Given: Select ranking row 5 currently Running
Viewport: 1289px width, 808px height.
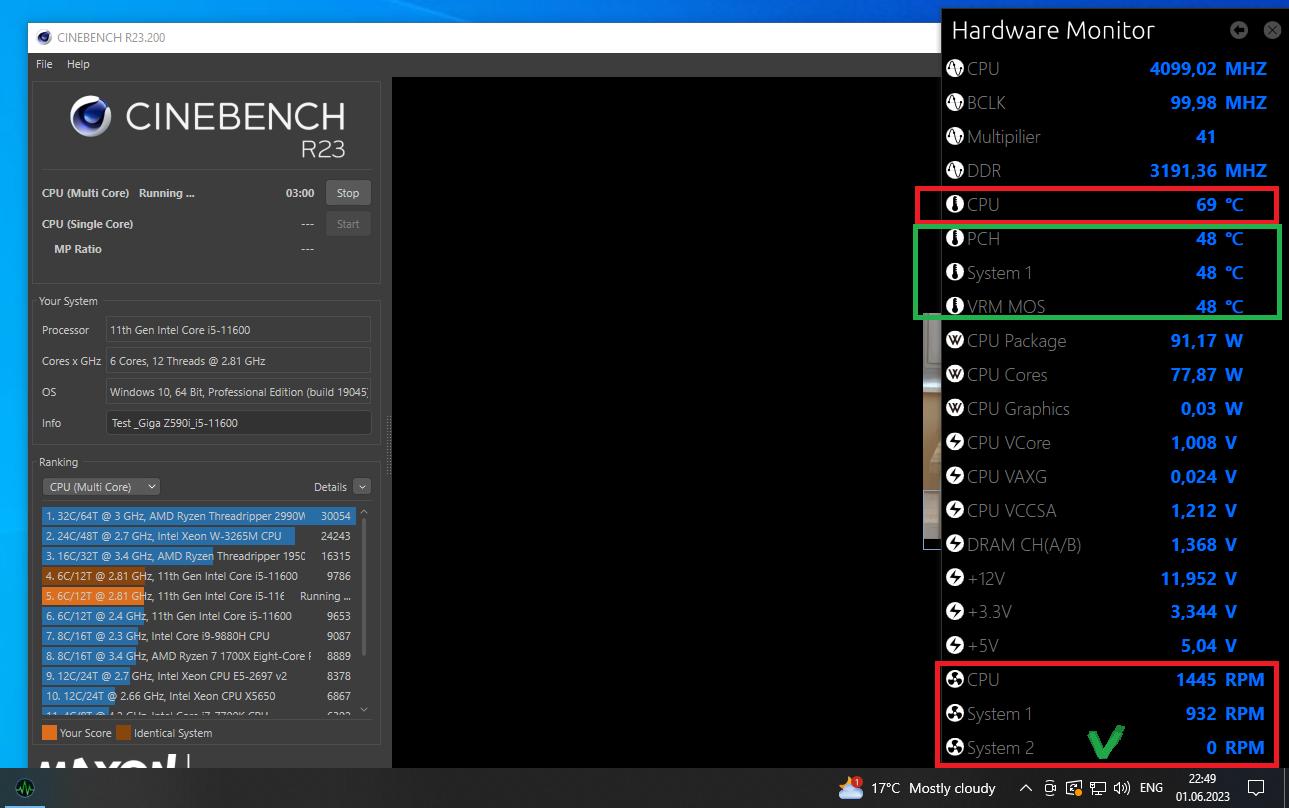Looking at the screenshot, I should click(x=198, y=596).
